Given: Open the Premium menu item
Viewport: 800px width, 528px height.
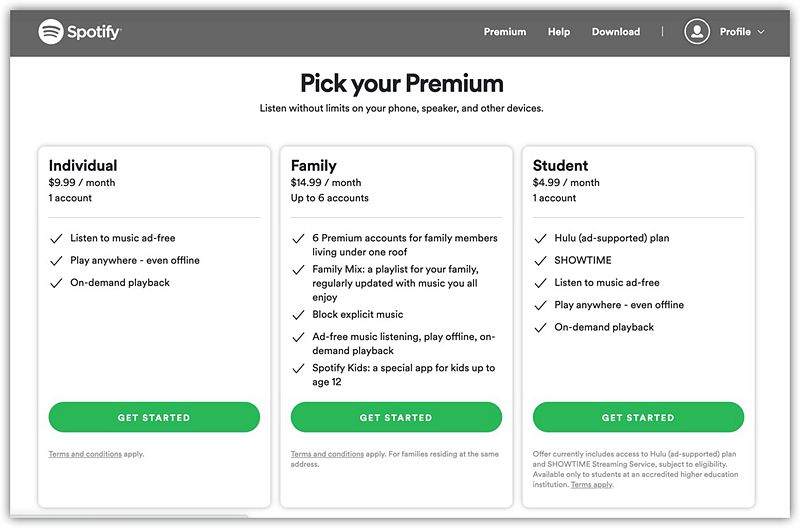Looking at the screenshot, I should click(x=505, y=32).
